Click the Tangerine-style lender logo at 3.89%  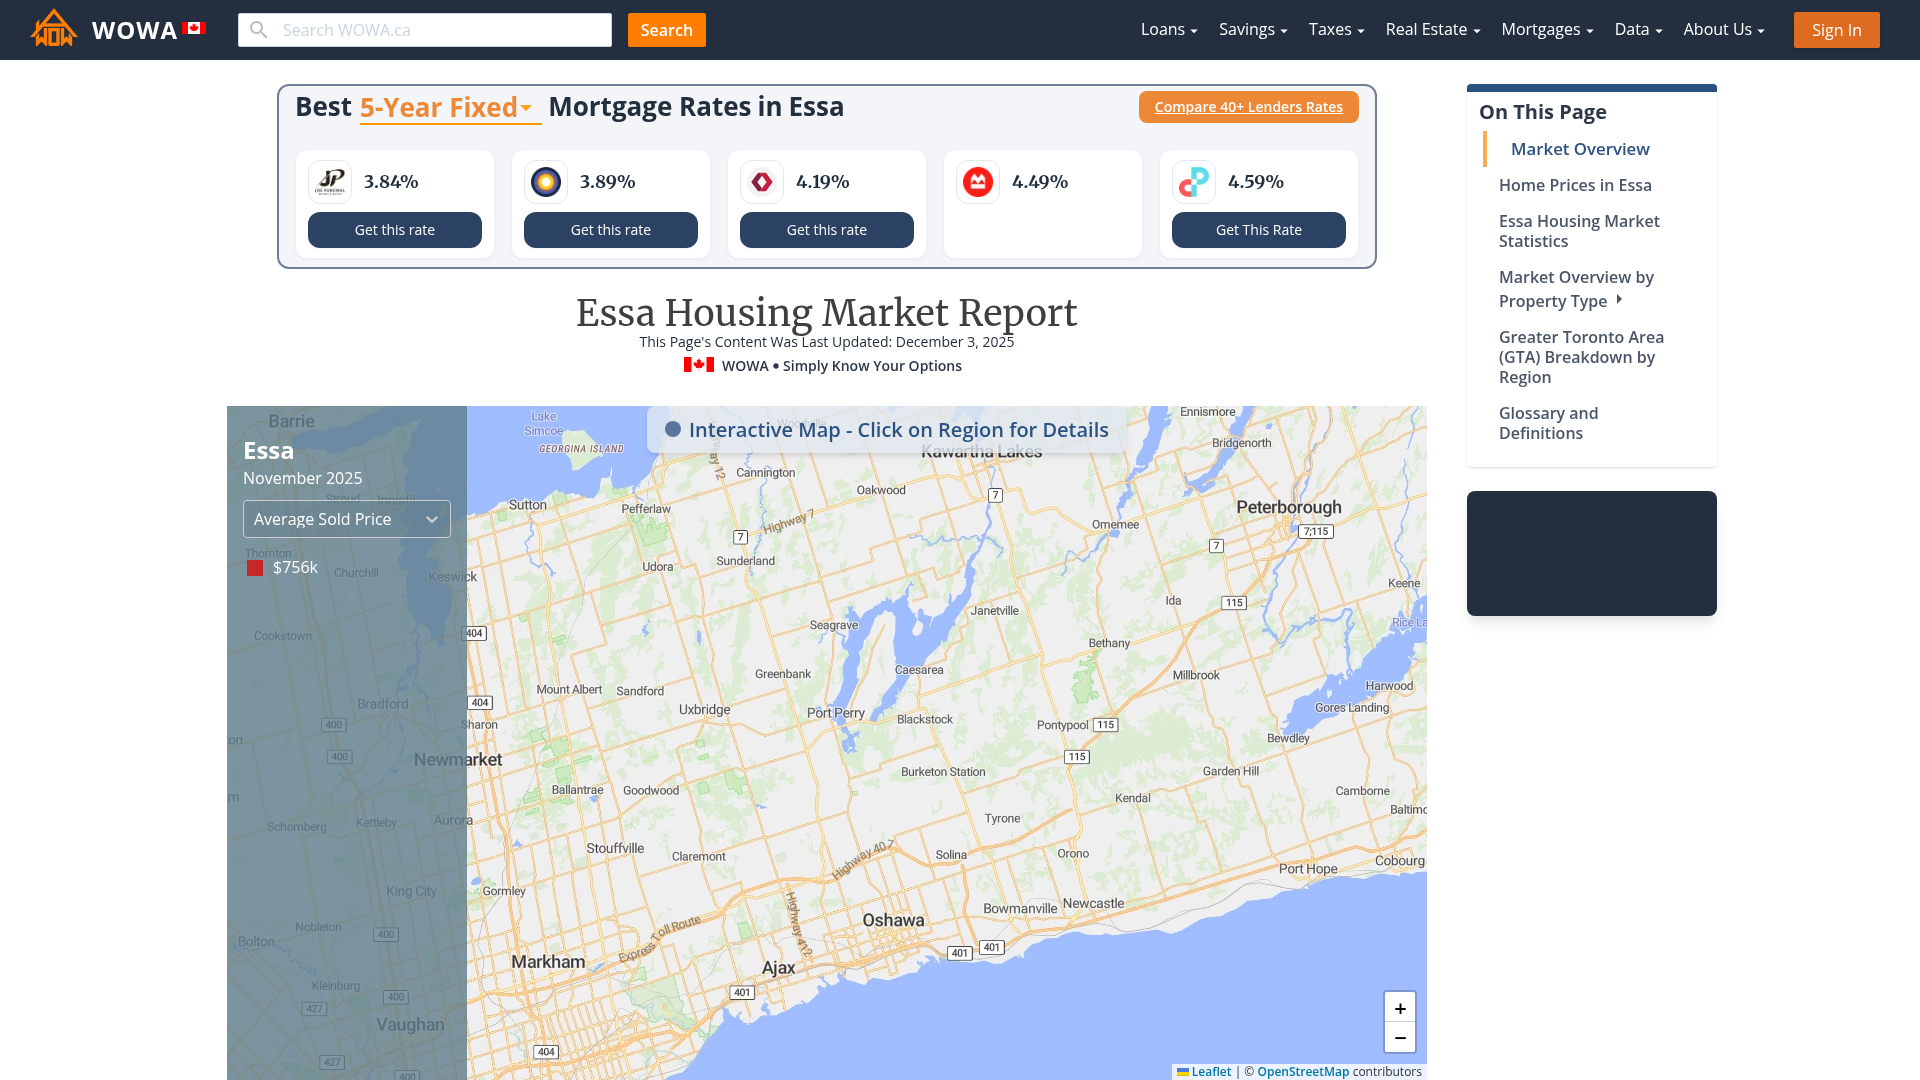(x=545, y=181)
